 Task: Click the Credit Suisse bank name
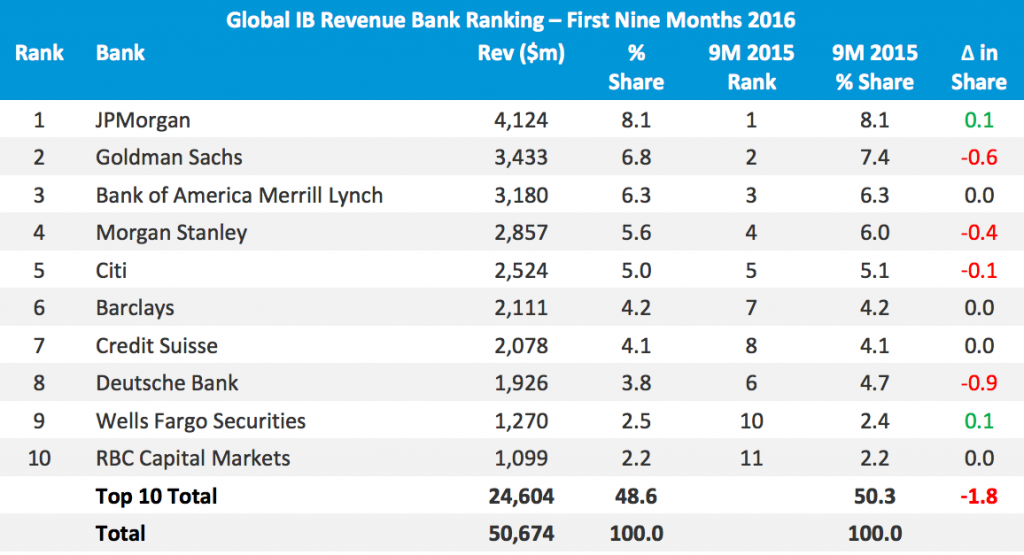coord(157,345)
